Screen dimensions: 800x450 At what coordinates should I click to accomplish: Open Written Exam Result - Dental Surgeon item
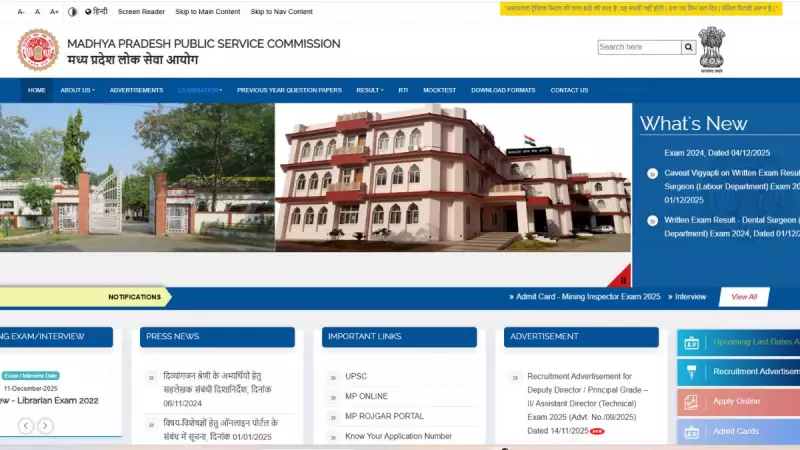coord(732,227)
